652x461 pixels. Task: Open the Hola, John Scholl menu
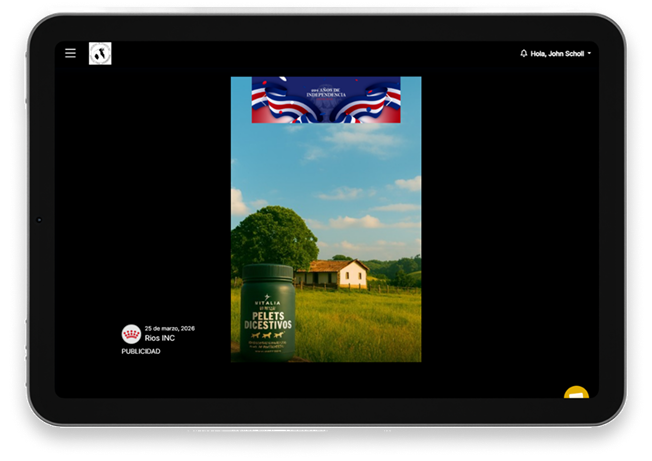558,53
